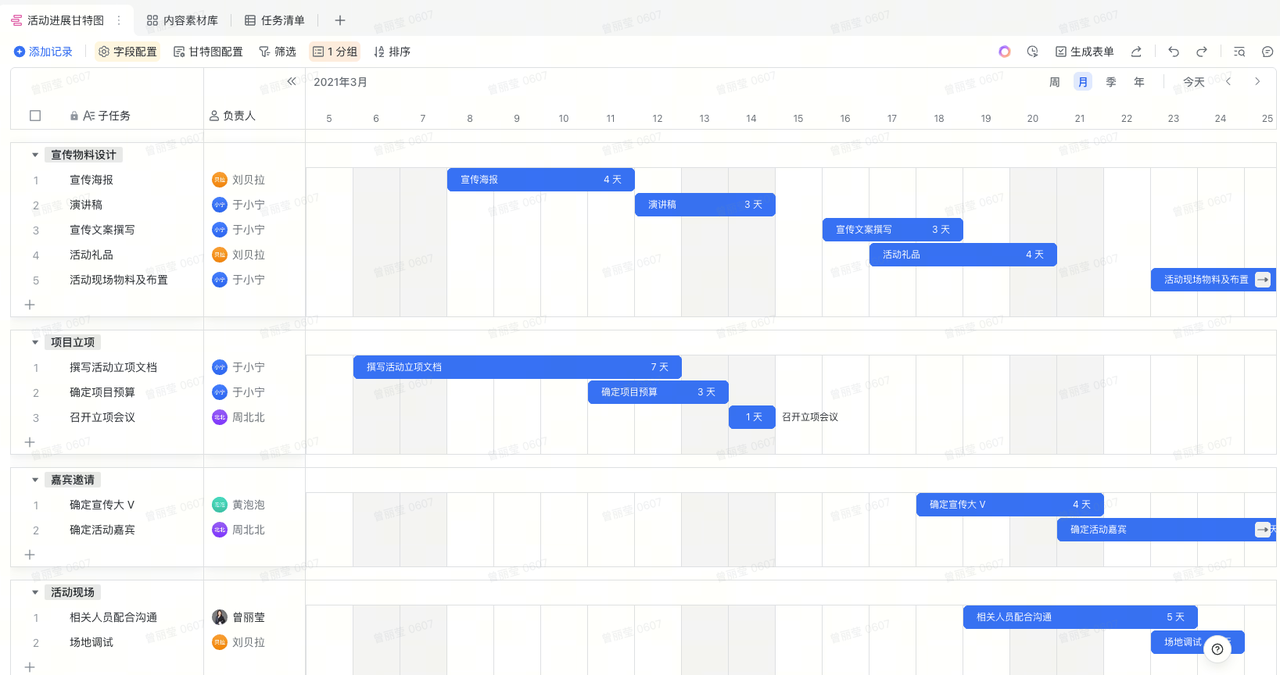This screenshot has width=1280, height=675.
Task: Click the help question mark button
Action: pos(1217,649)
